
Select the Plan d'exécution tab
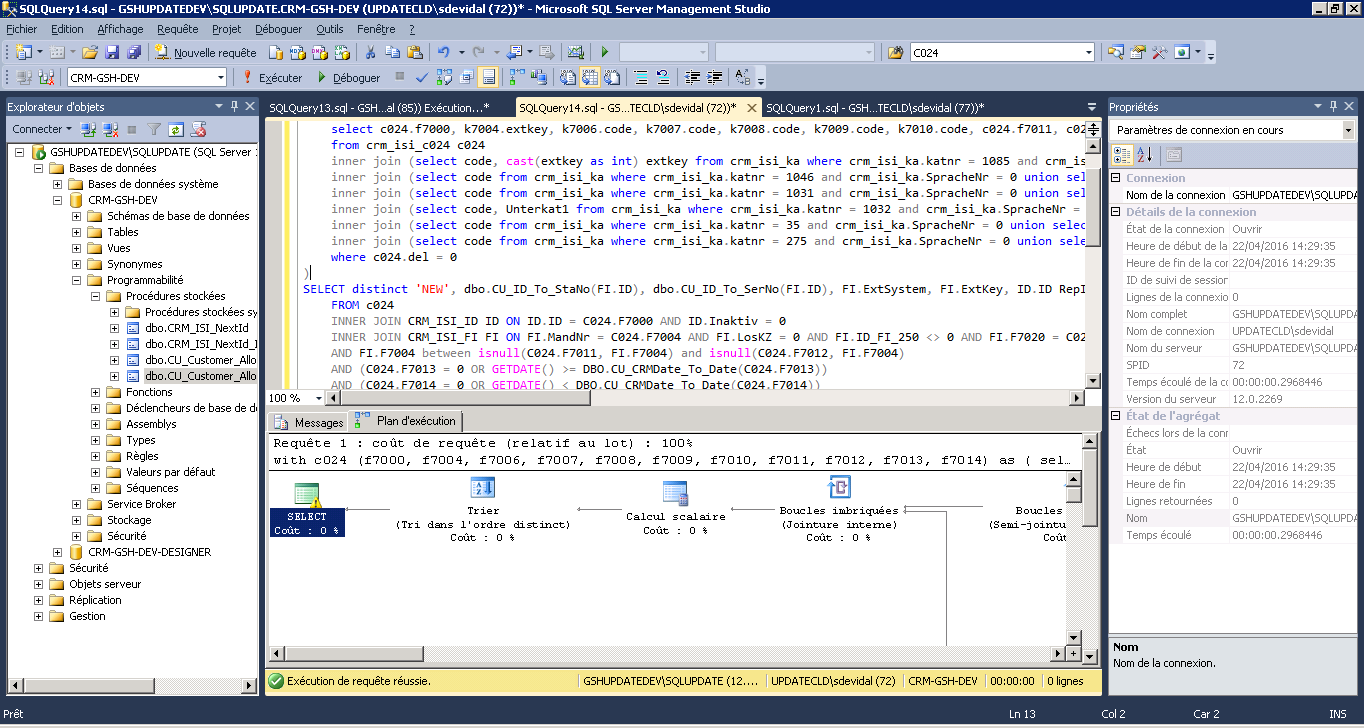pyautogui.click(x=407, y=422)
